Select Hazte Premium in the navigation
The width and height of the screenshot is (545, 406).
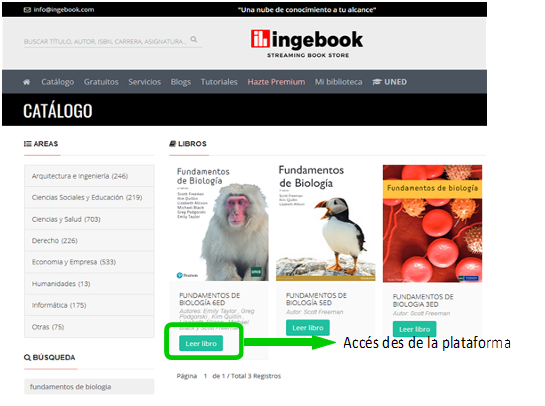pos(276,82)
